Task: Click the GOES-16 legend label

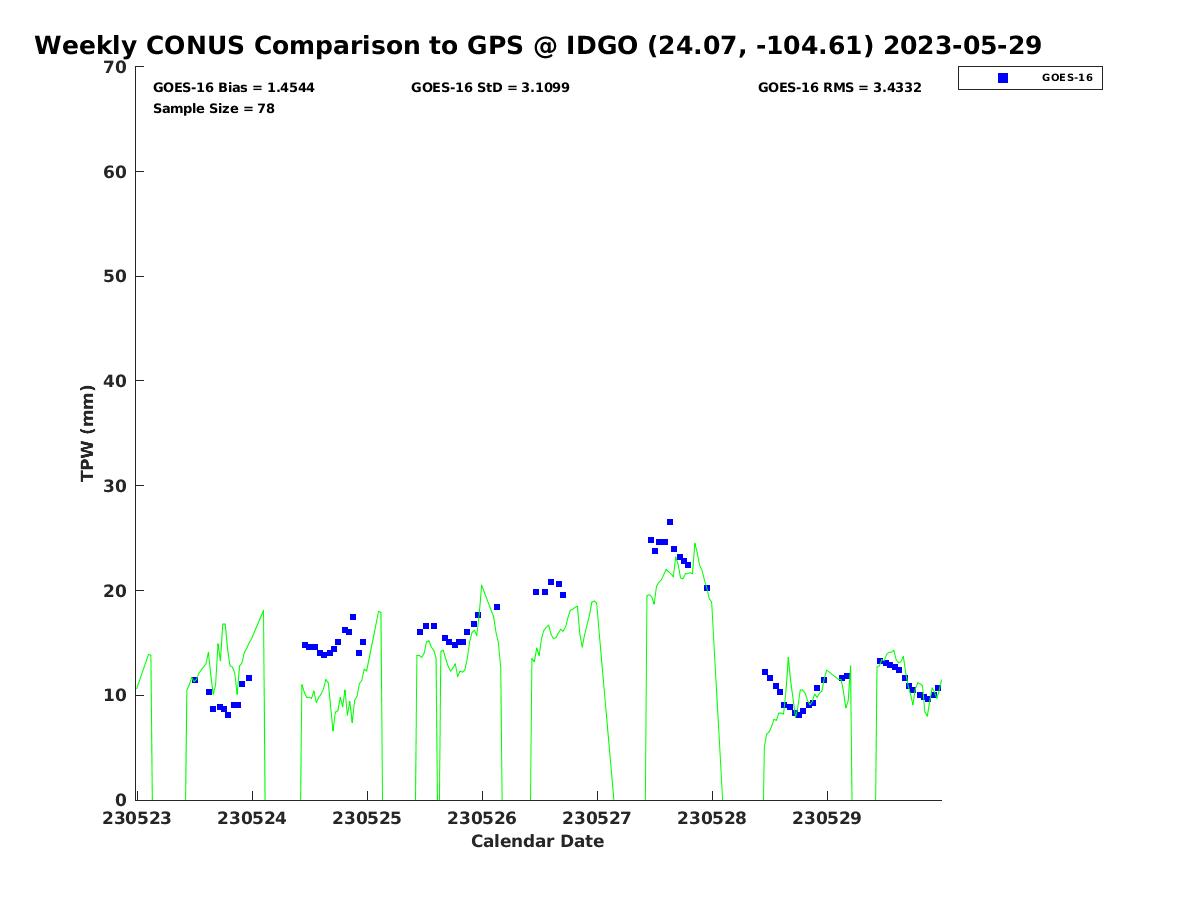Action: (1066, 78)
